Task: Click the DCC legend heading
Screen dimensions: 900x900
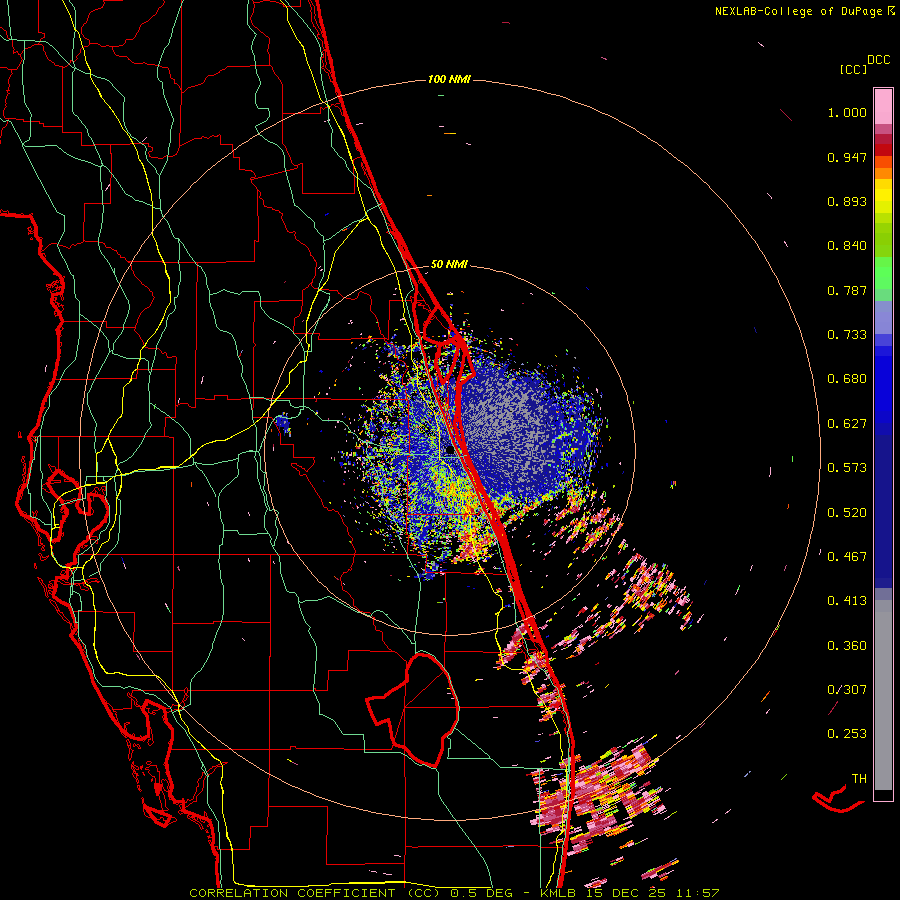Action: (x=879, y=60)
